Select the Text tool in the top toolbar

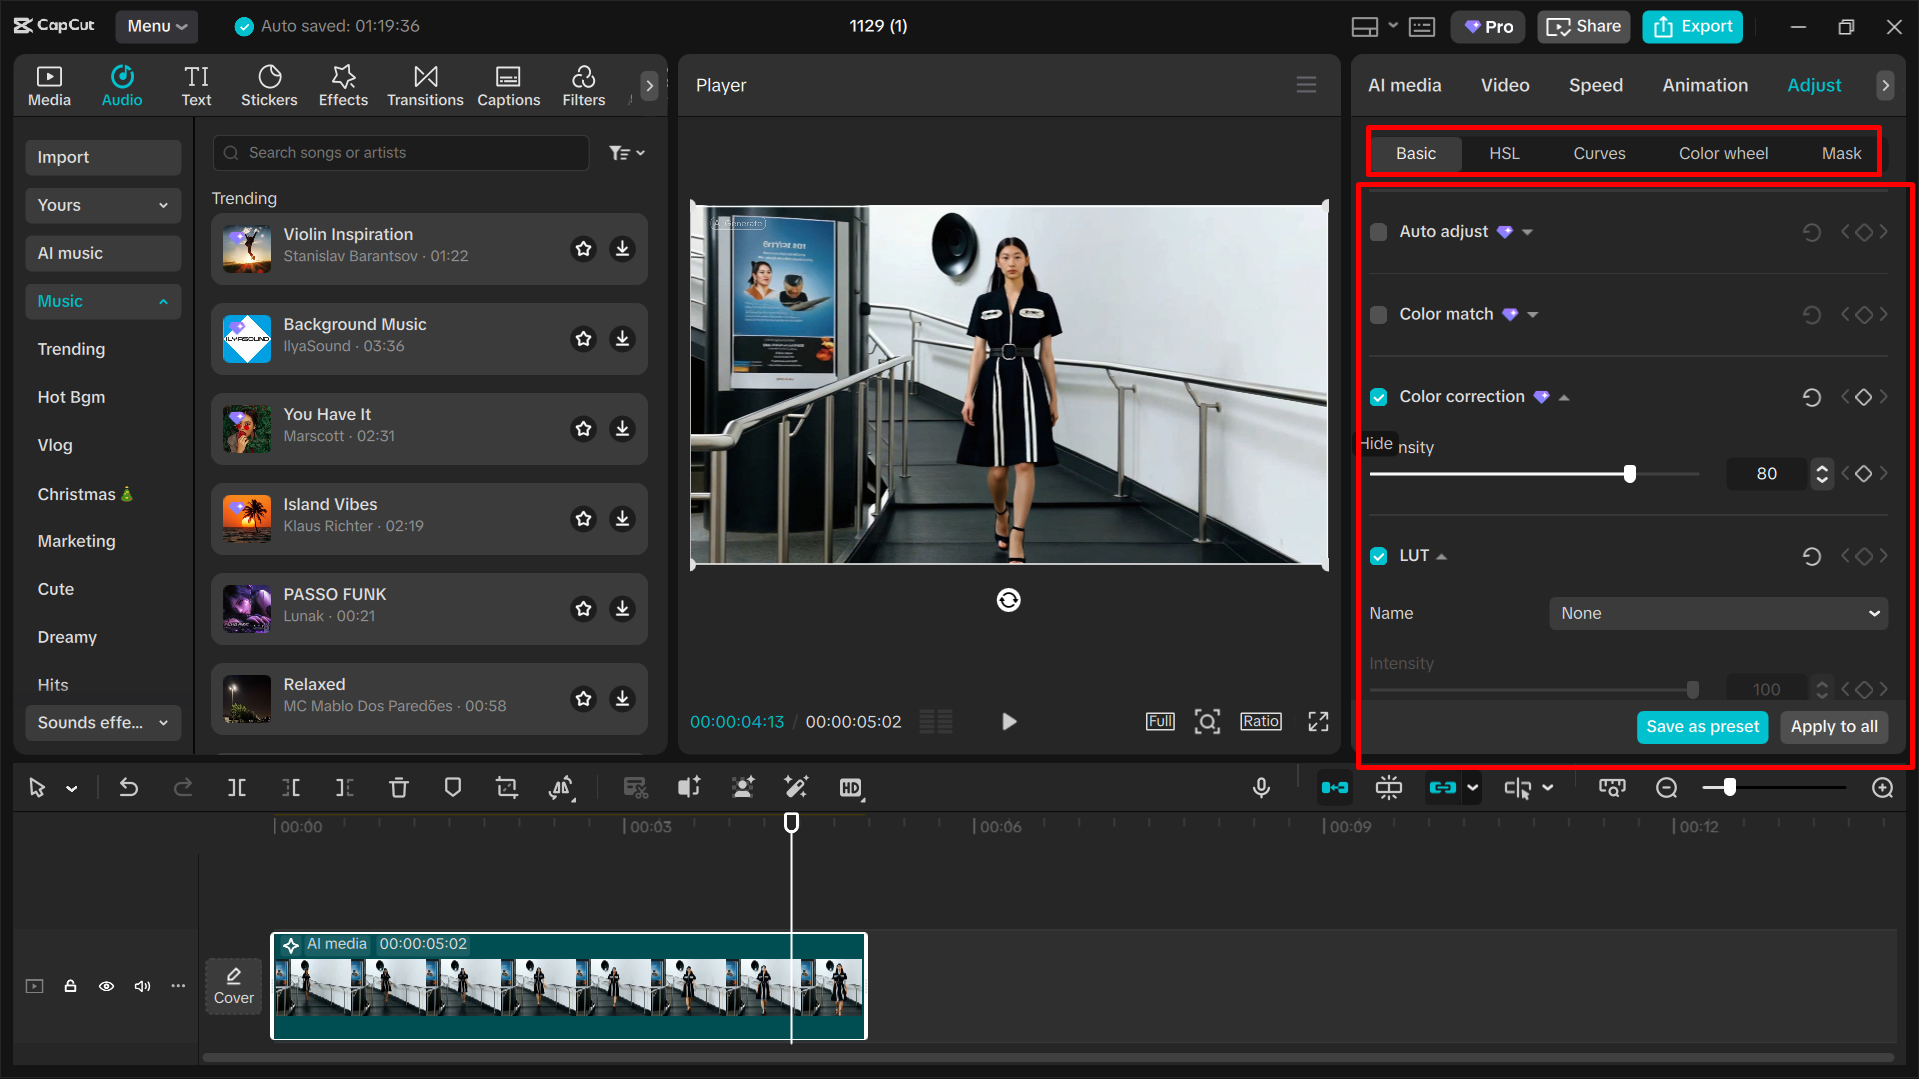196,85
